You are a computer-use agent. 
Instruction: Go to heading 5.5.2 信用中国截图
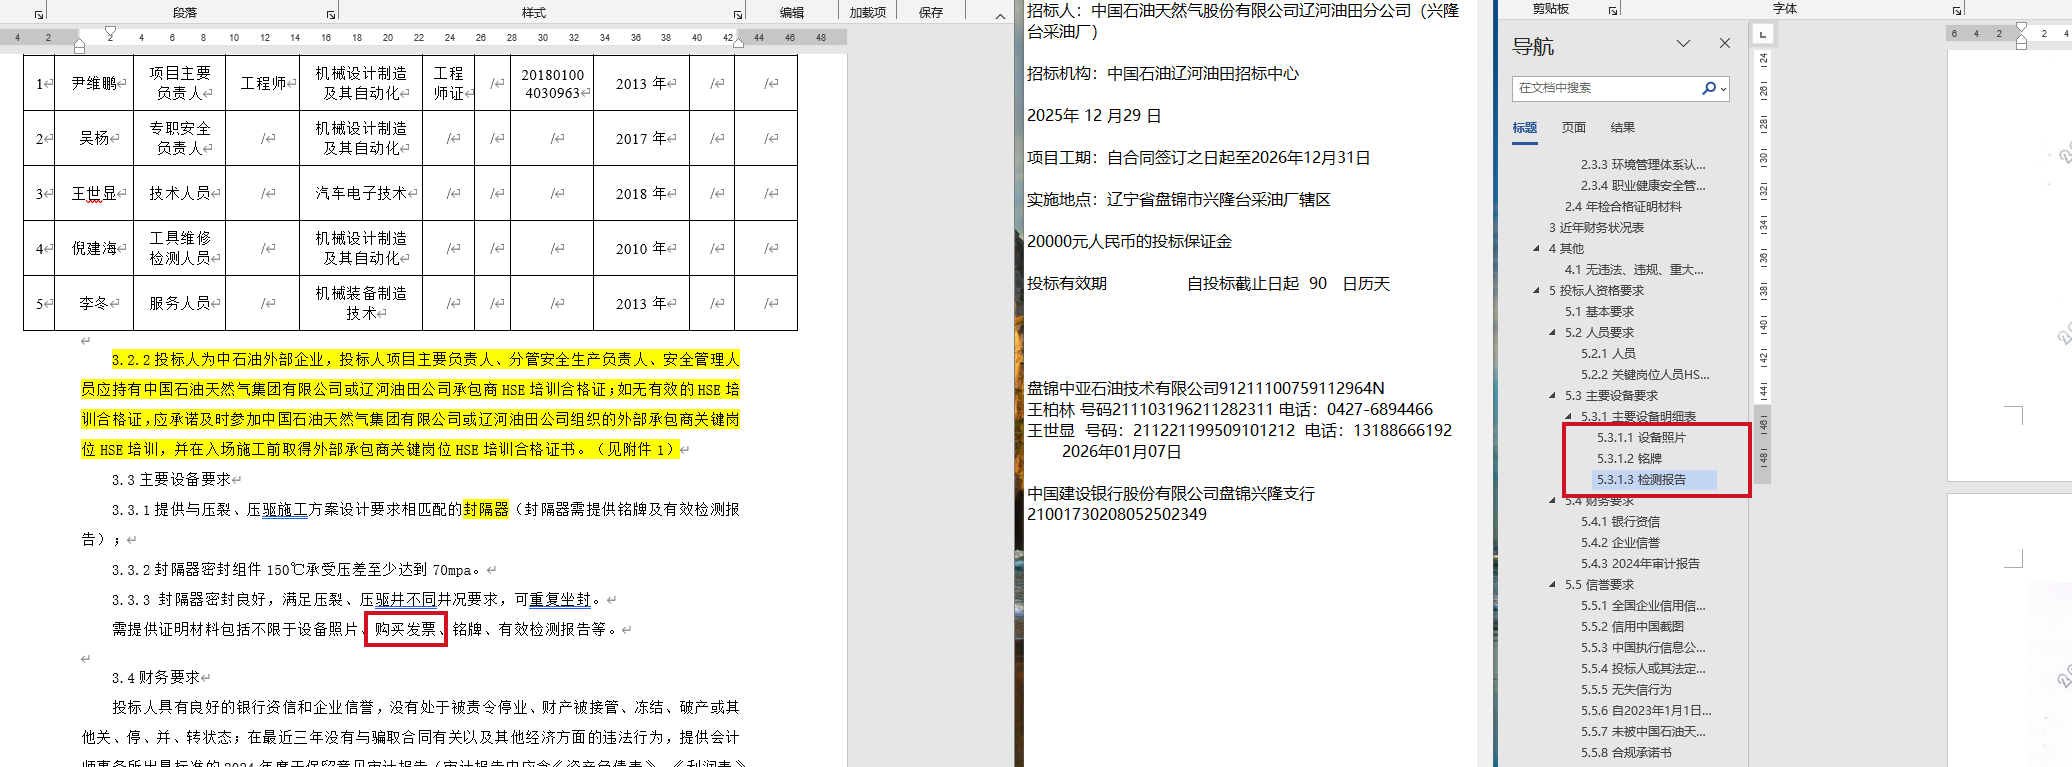(x=1632, y=626)
